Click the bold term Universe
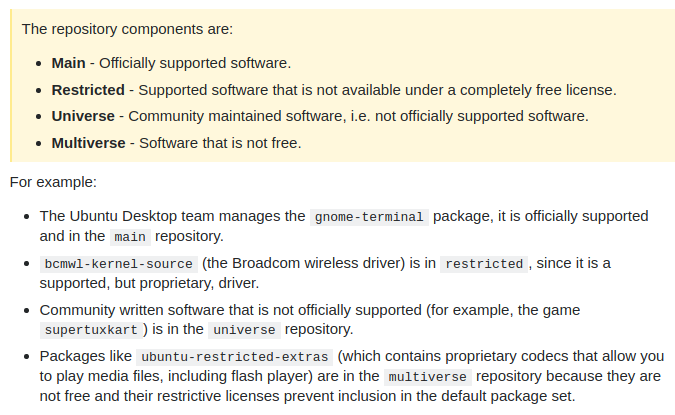 point(83,116)
